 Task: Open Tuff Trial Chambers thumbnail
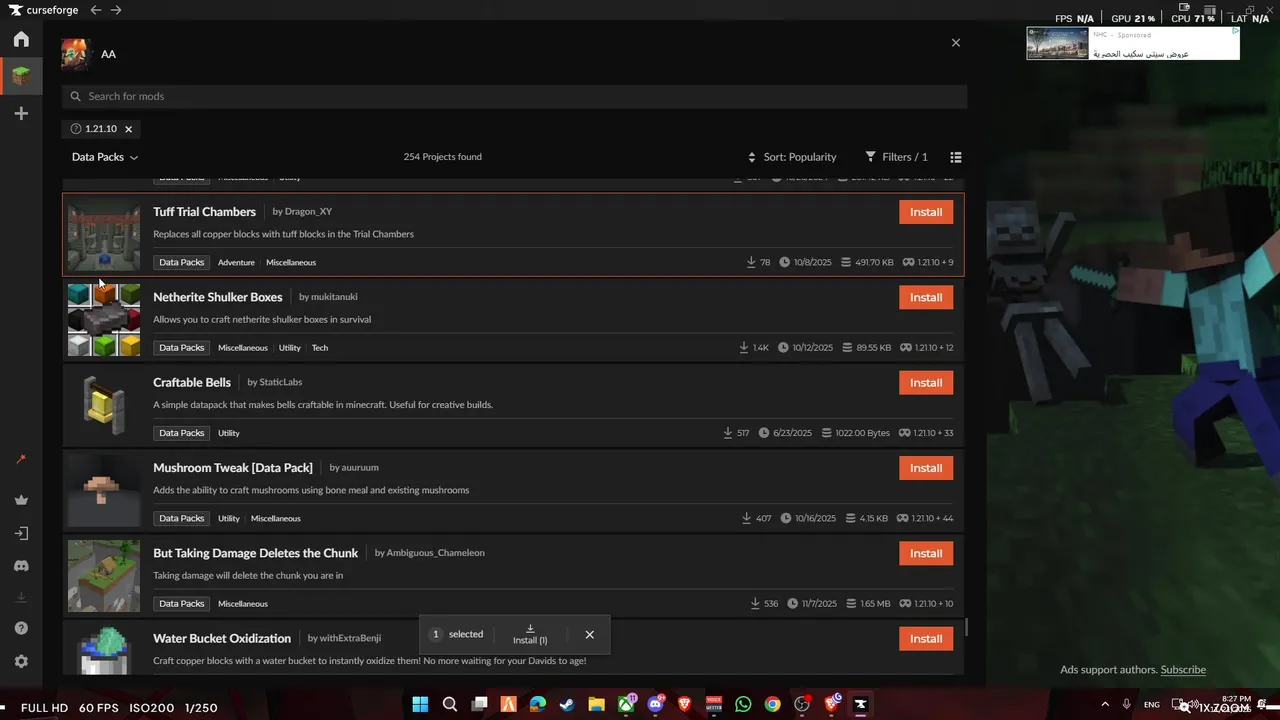104,235
